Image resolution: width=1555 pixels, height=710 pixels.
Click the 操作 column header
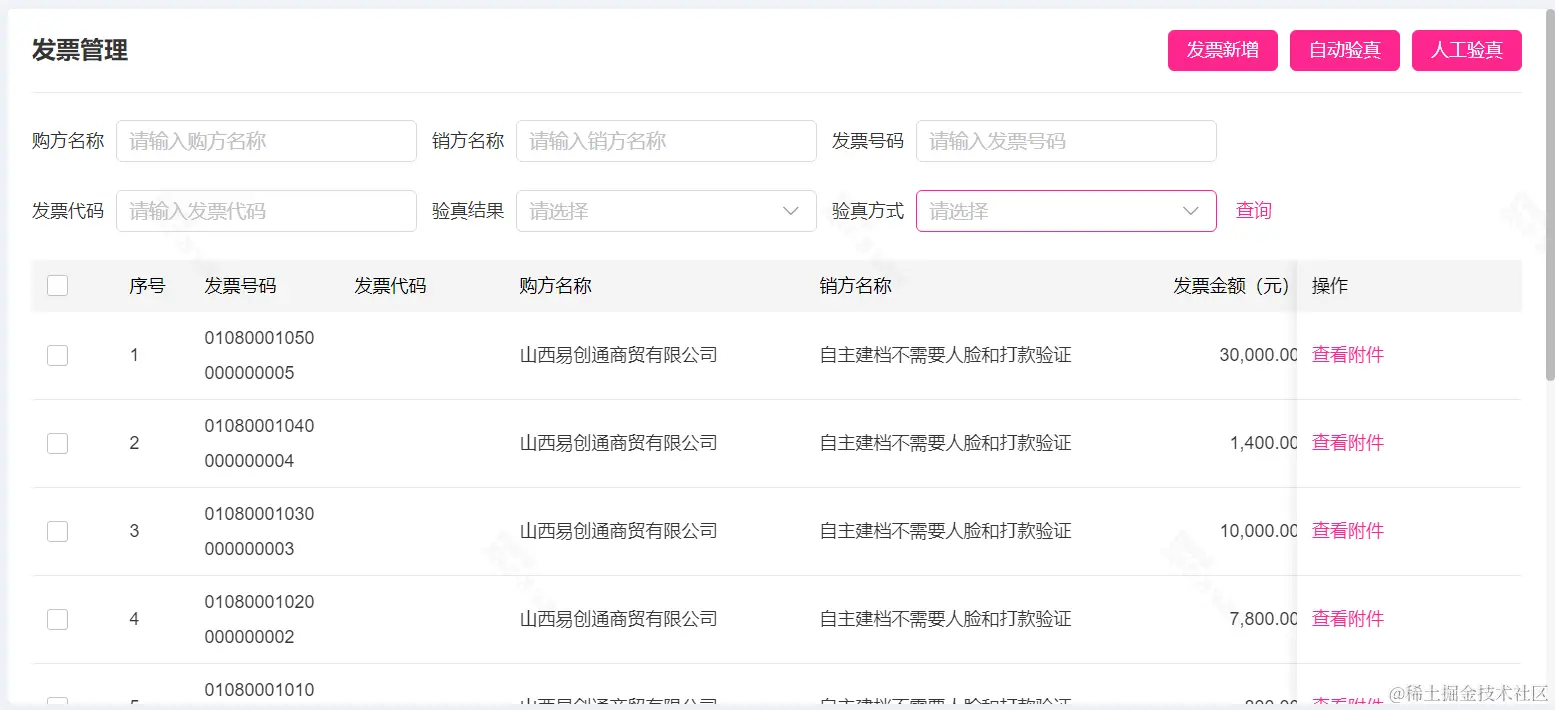pos(1330,286)
